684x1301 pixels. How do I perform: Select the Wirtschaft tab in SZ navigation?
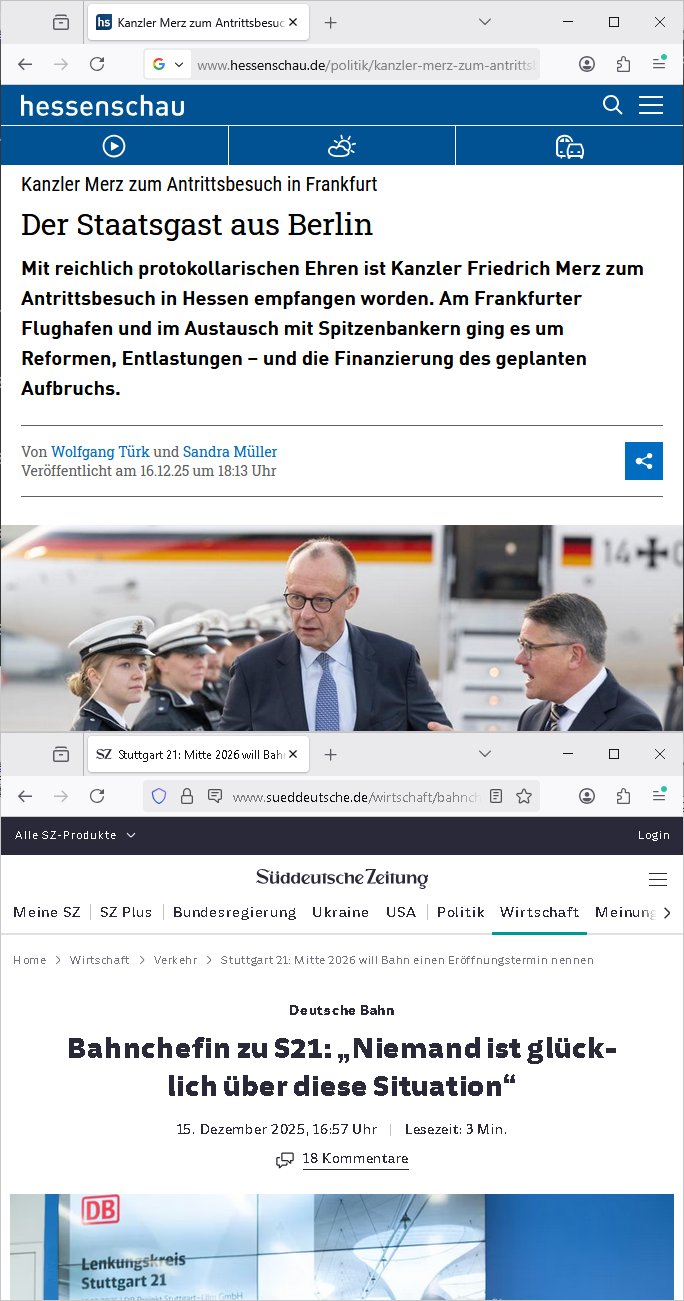tap(539, 912)
